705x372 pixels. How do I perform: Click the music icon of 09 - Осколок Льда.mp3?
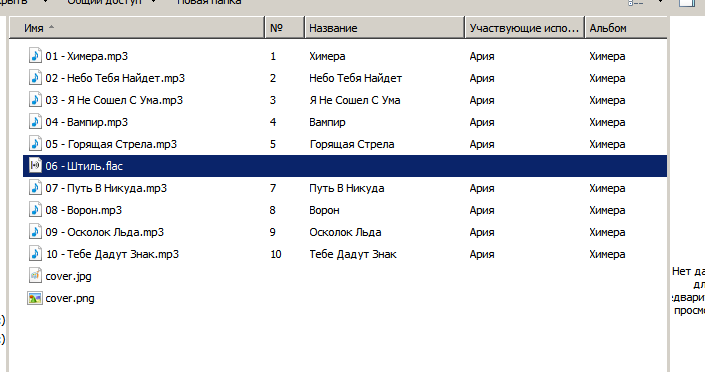click(35, 232)
